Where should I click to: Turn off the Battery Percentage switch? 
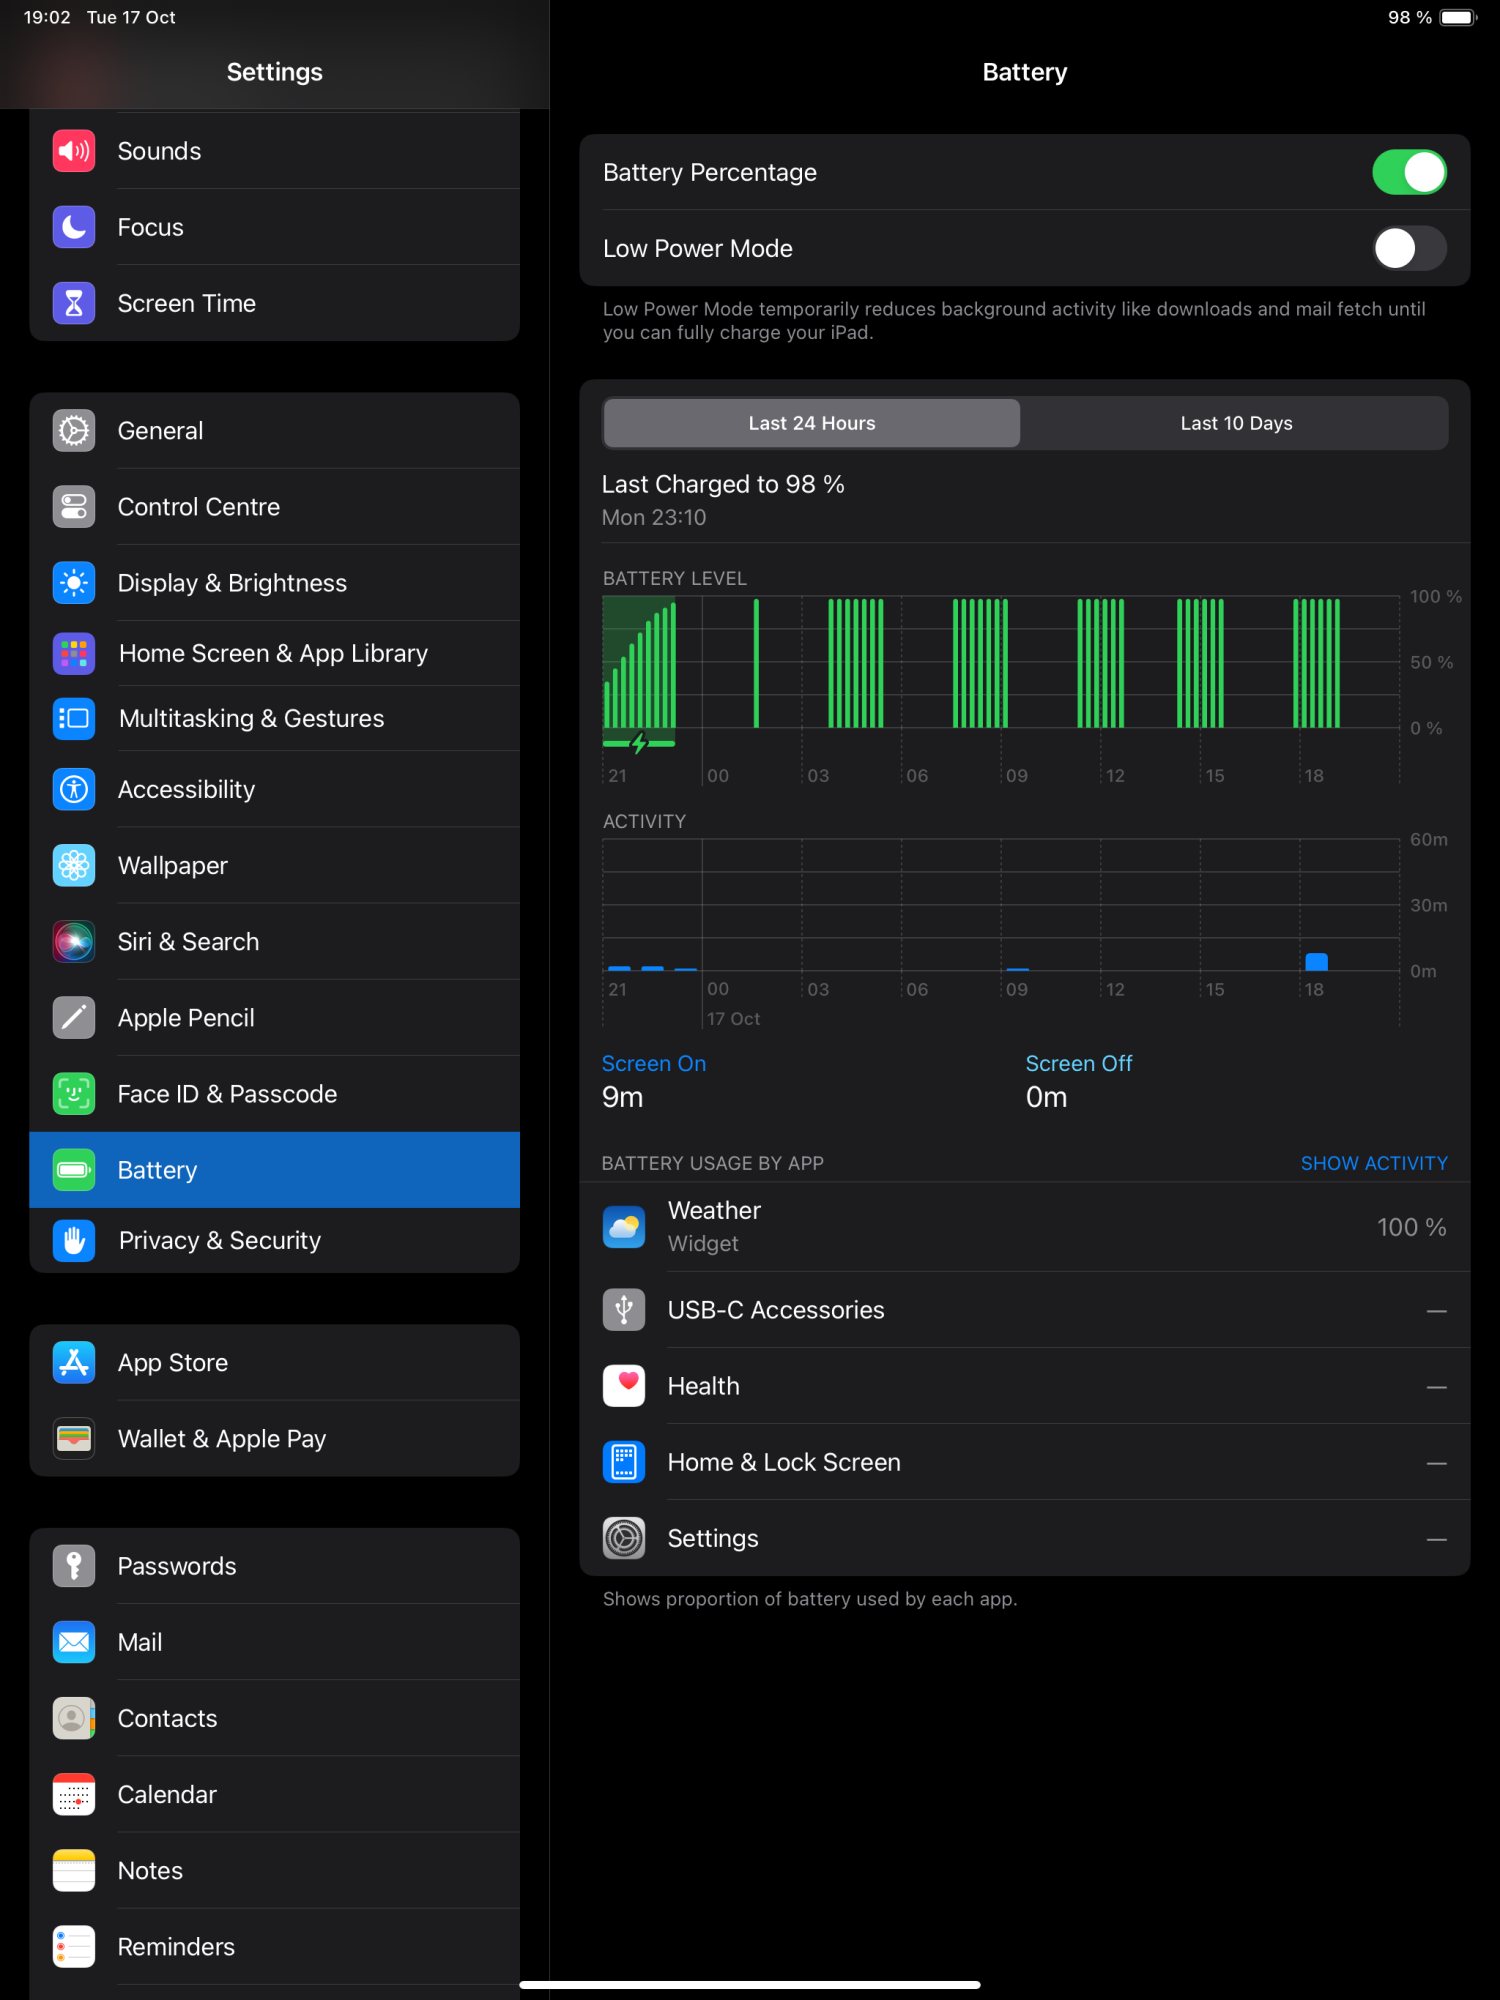point(1409,172)
